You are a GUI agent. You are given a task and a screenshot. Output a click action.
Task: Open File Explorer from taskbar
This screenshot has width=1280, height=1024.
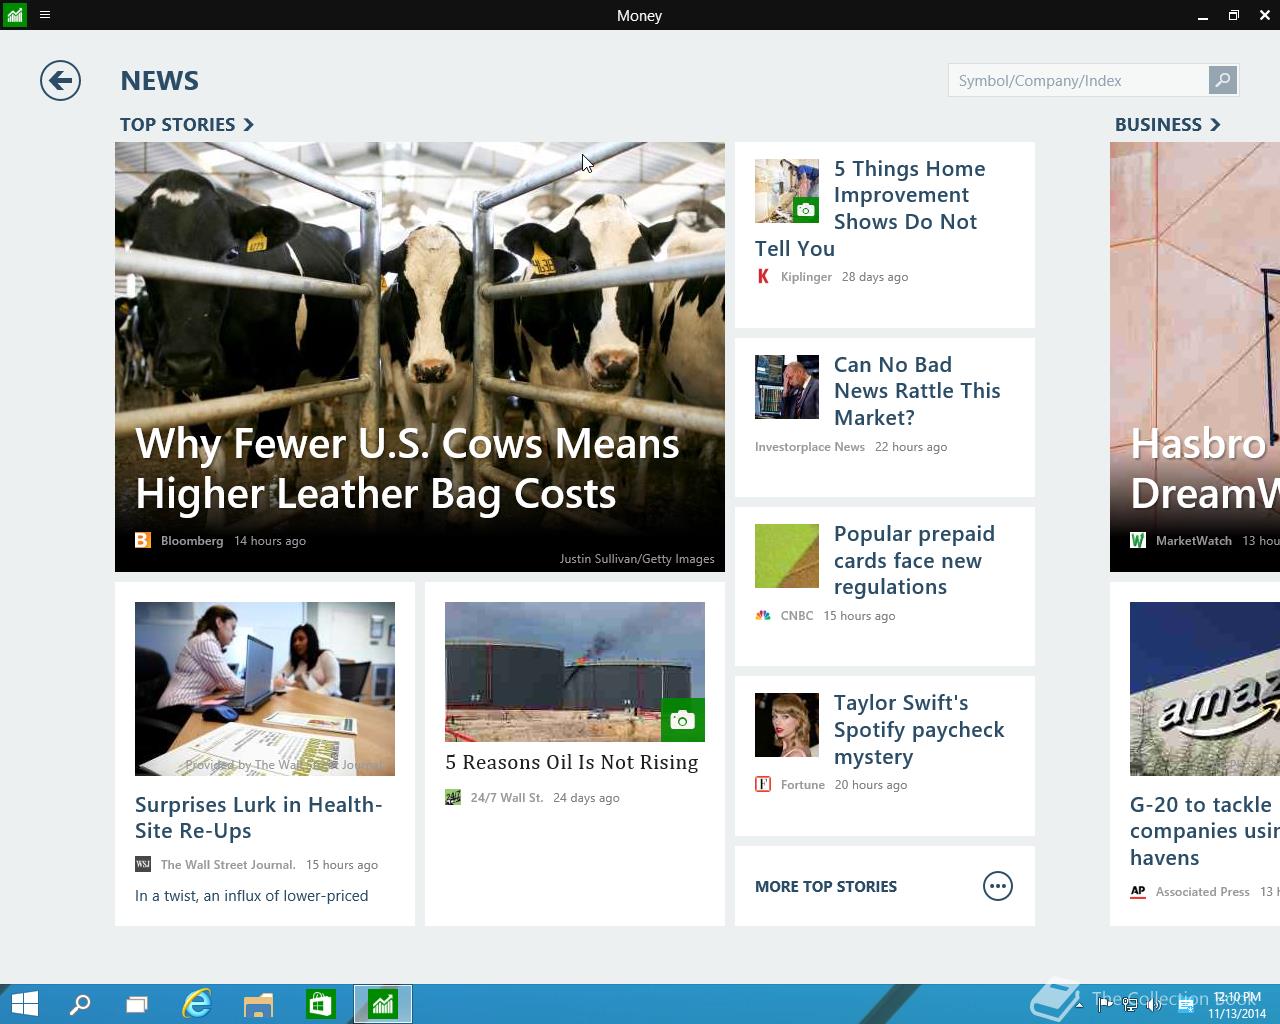[x=258, y=1004]
